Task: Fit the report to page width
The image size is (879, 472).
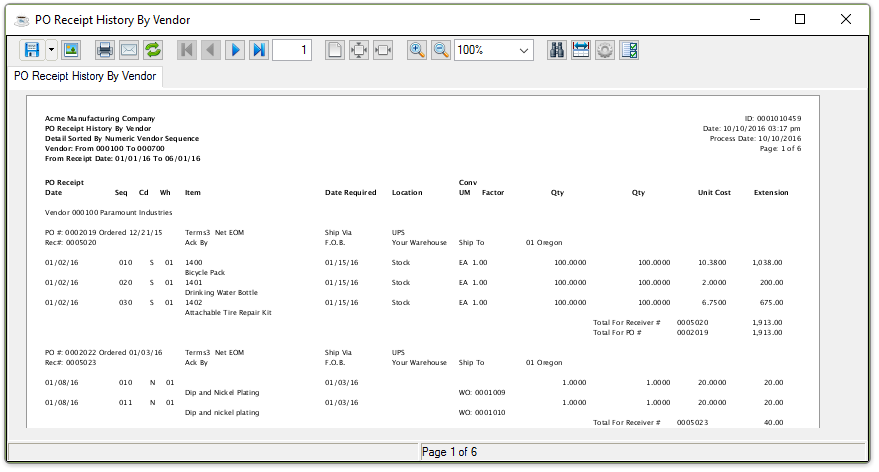Action: (x=383, y=50)
